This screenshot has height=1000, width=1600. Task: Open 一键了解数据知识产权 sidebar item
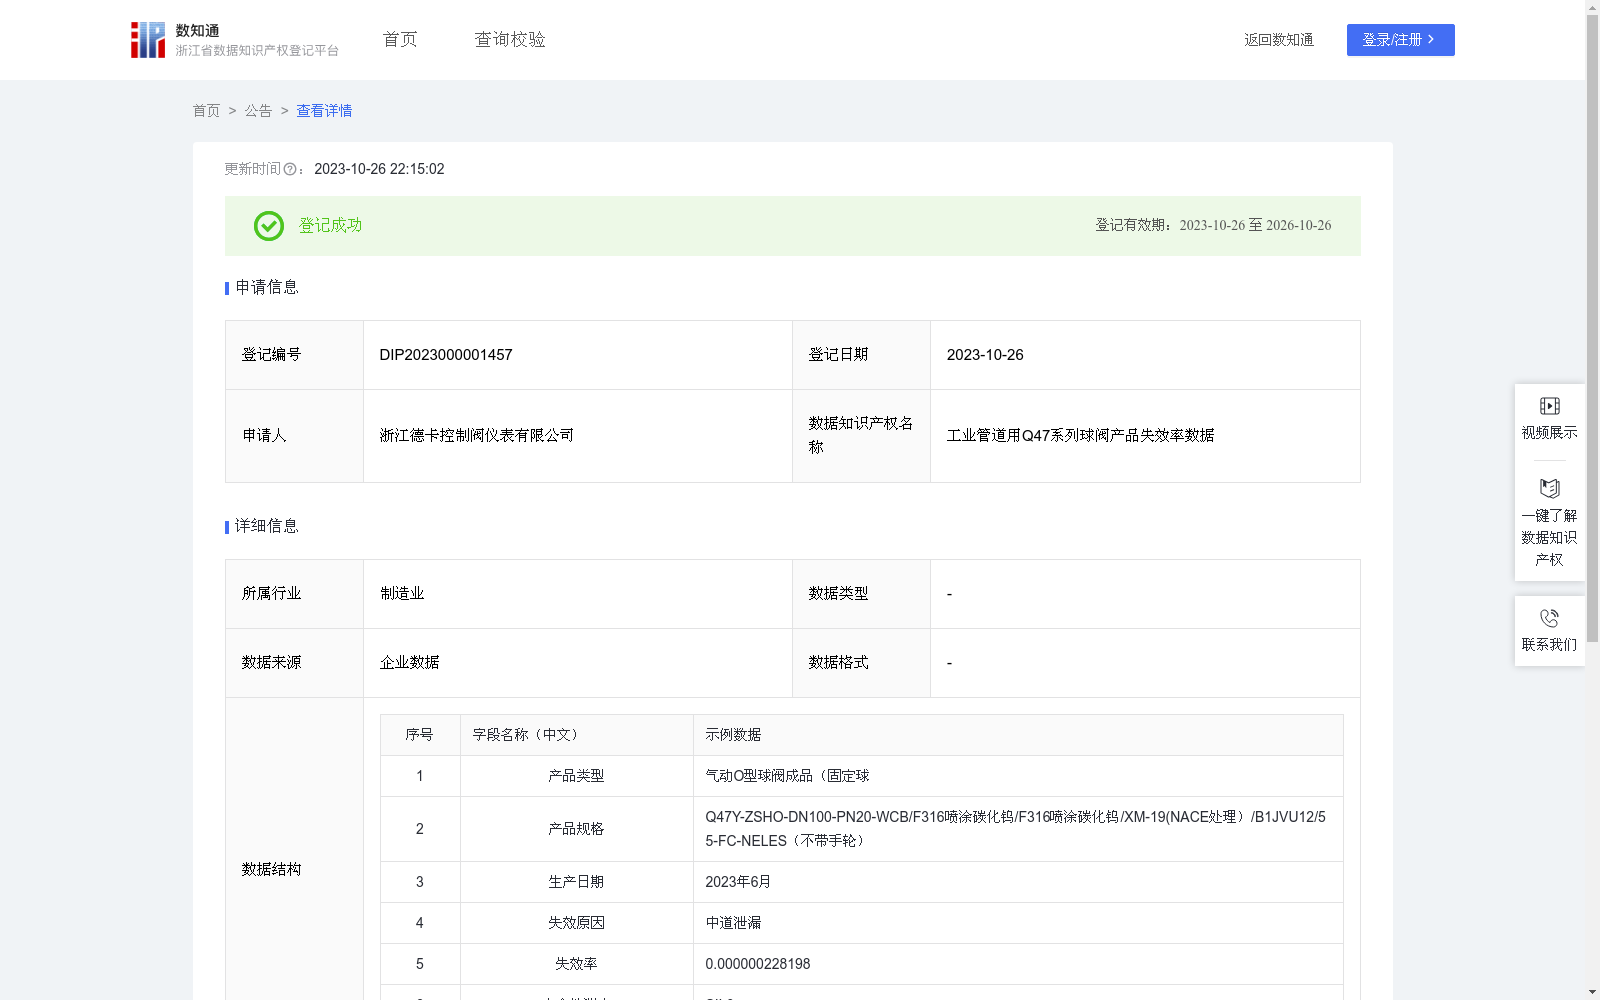click(x=1549, y=522)
